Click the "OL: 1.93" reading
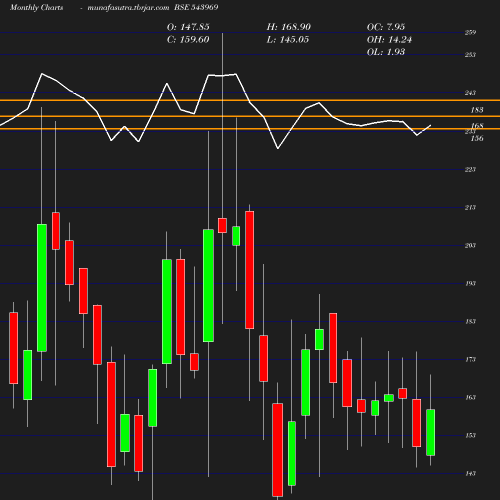The image size is (500, 500). (386, 52)
